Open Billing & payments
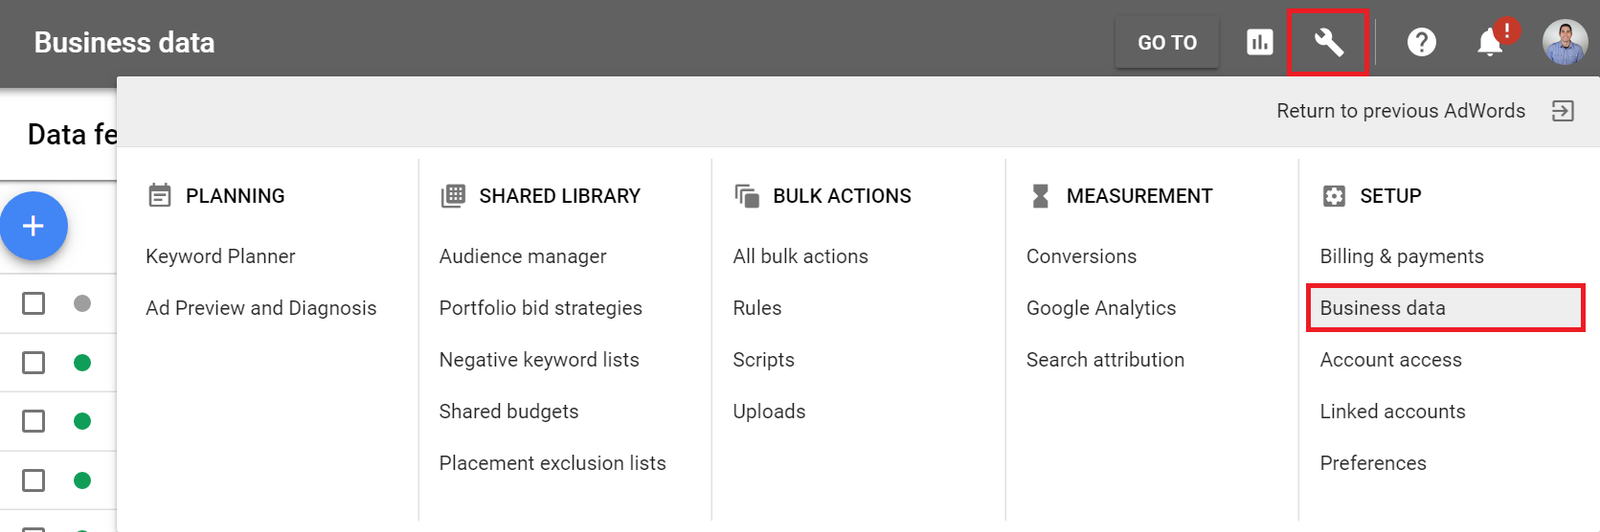The width and height of the screenshot is (1600, 532). coord(1401,257)
